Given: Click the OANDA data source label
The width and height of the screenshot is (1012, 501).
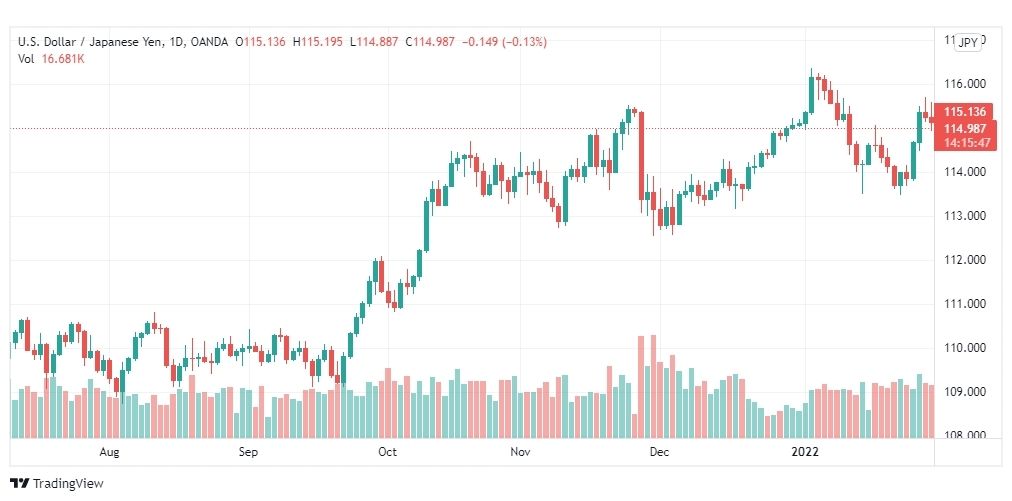Looking at the screenshot, I should 210,42.
